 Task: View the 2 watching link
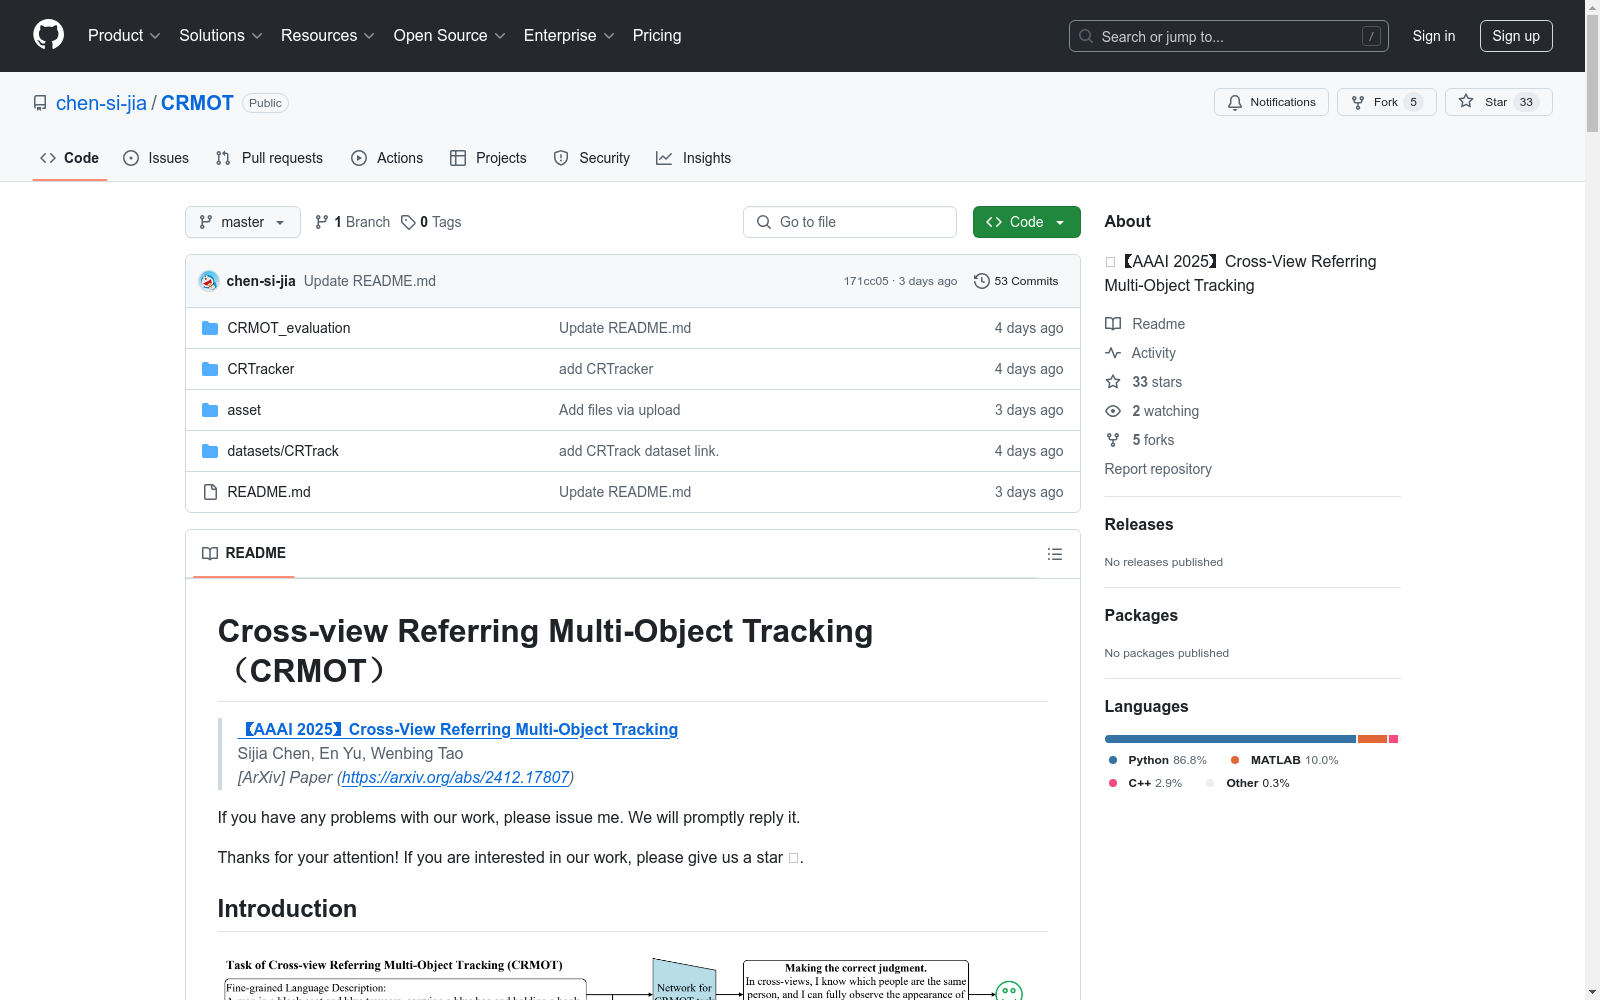[x=1152, y=411]
